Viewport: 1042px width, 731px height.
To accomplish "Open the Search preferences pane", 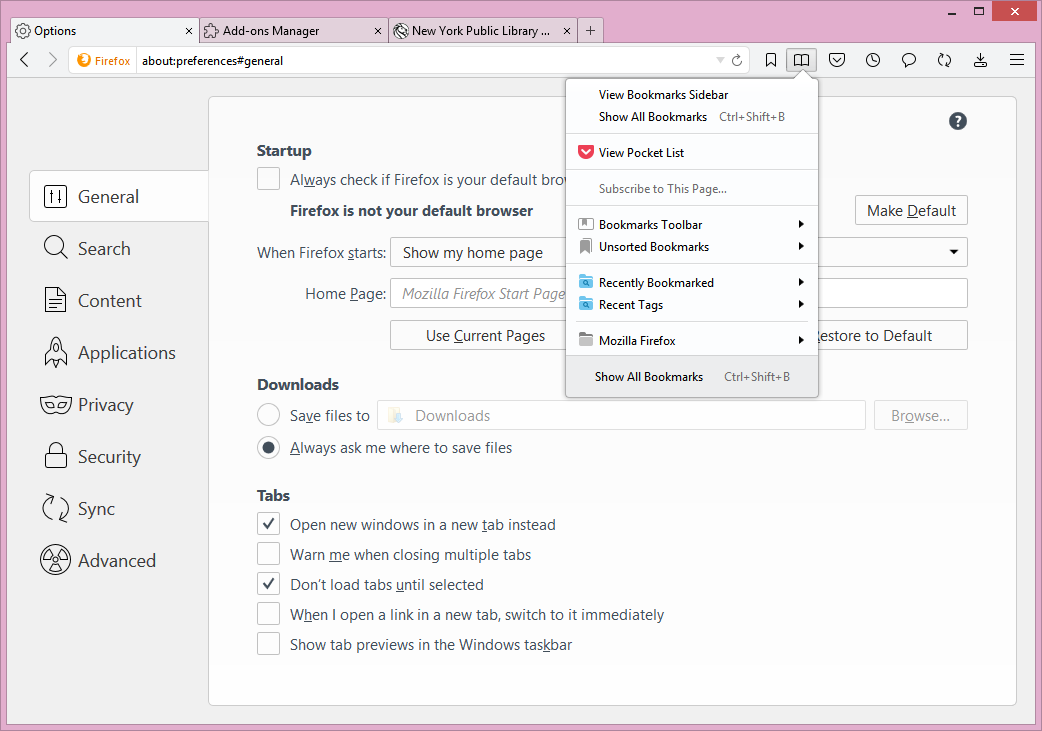I will tap(120, 249).
